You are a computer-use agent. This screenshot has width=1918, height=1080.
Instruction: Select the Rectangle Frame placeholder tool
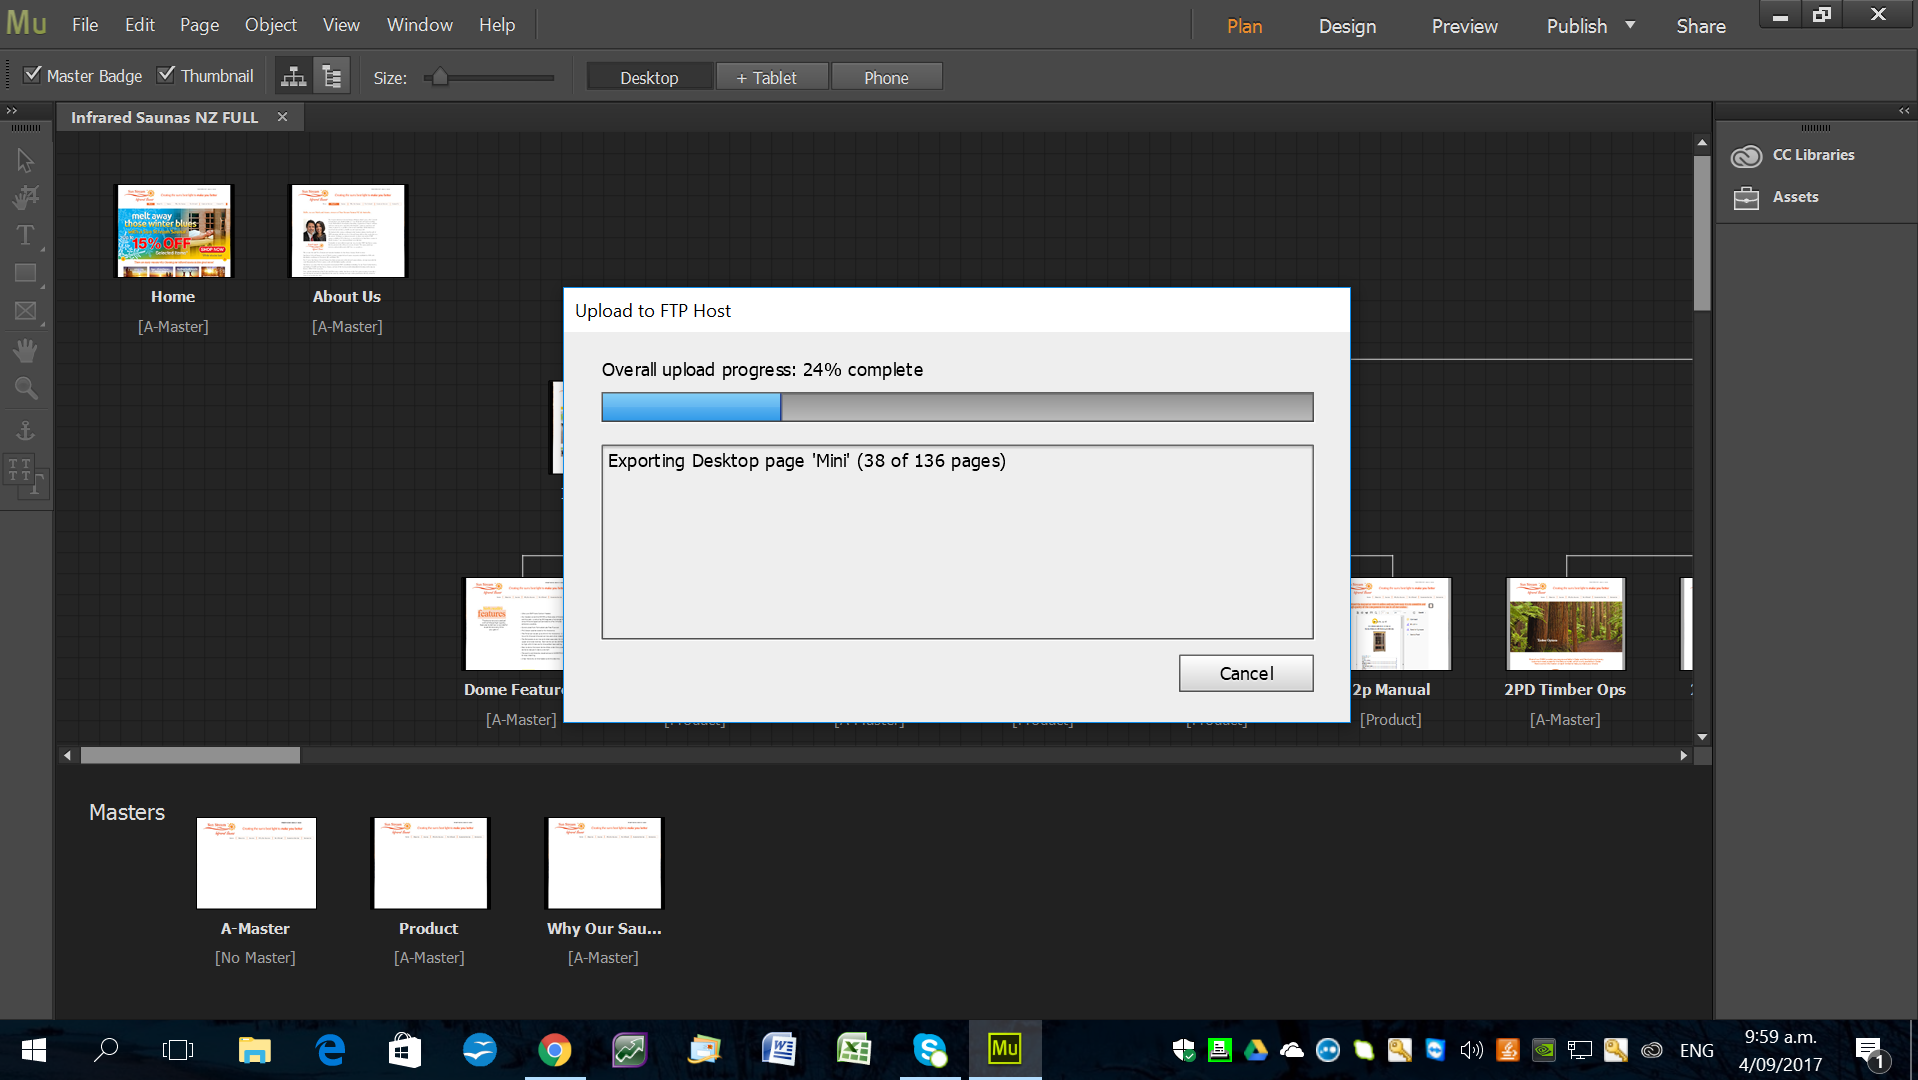tap(25, 311)
